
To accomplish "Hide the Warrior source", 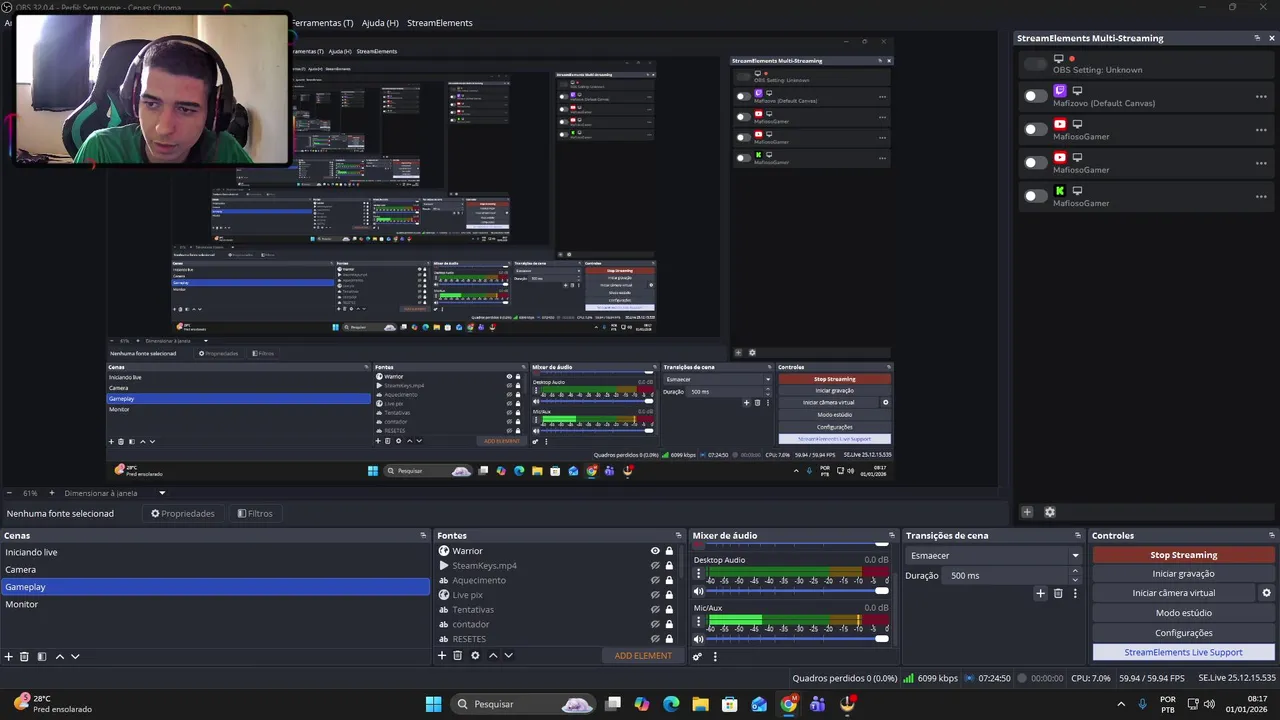I will point(655,551).
